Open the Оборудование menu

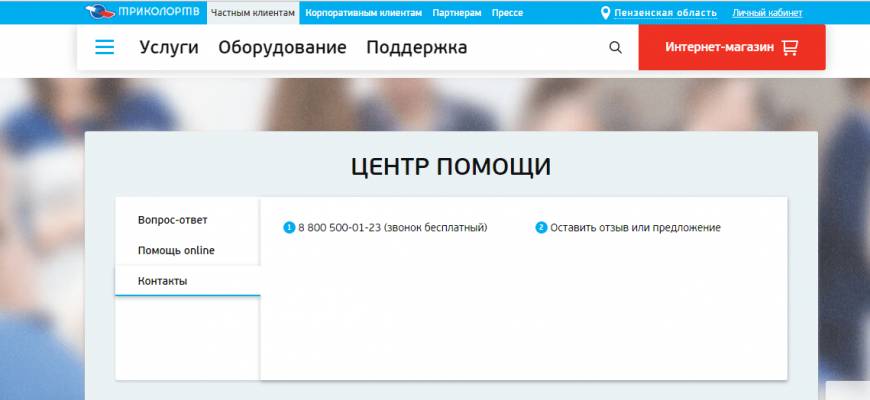tap(282, 48)
